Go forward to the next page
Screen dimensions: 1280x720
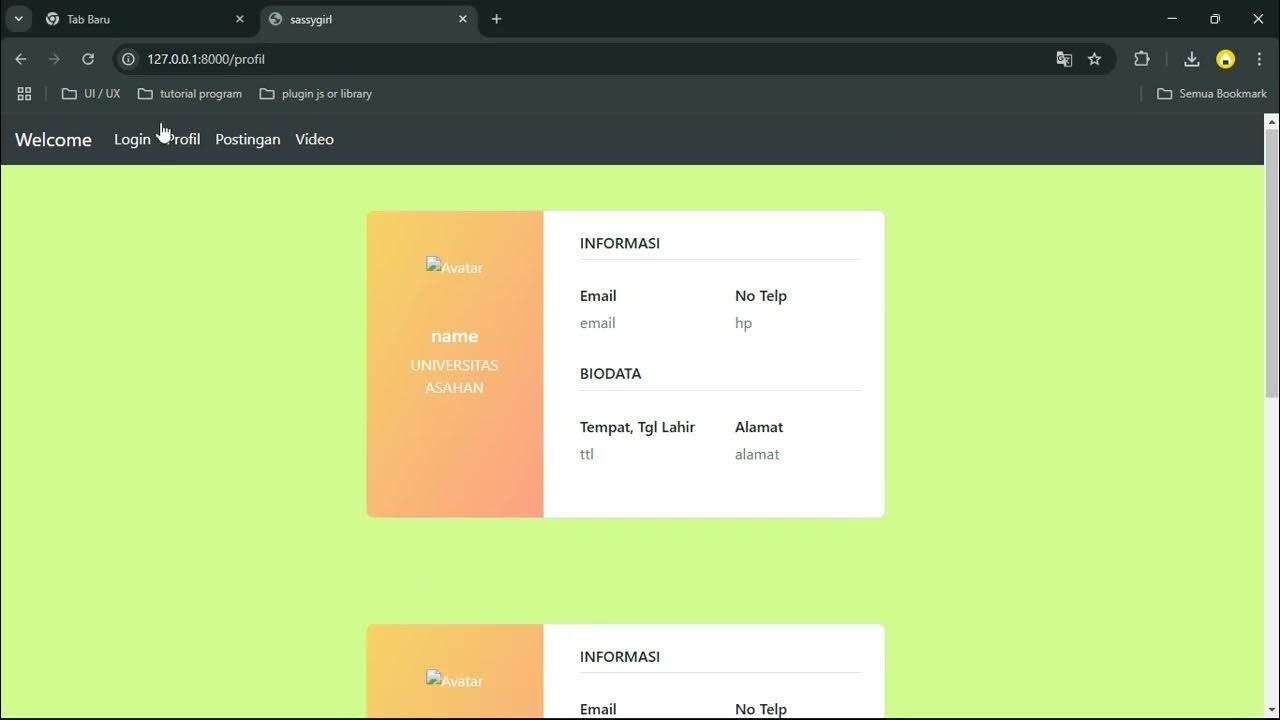point(54,59)
